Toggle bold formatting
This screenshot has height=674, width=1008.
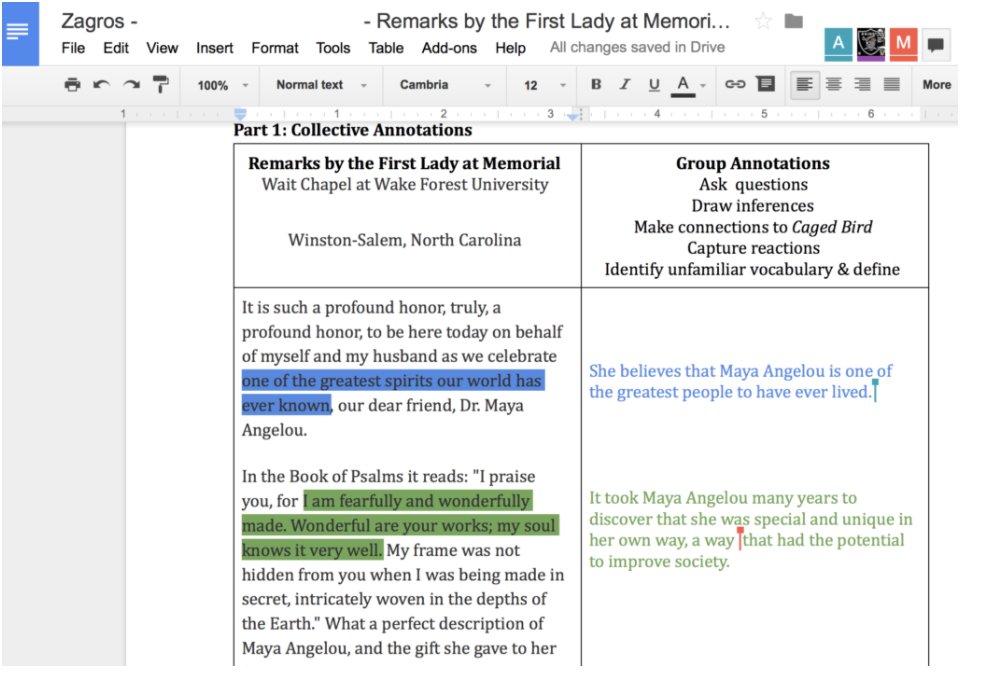pyautogui.click(x=596, y=84)
